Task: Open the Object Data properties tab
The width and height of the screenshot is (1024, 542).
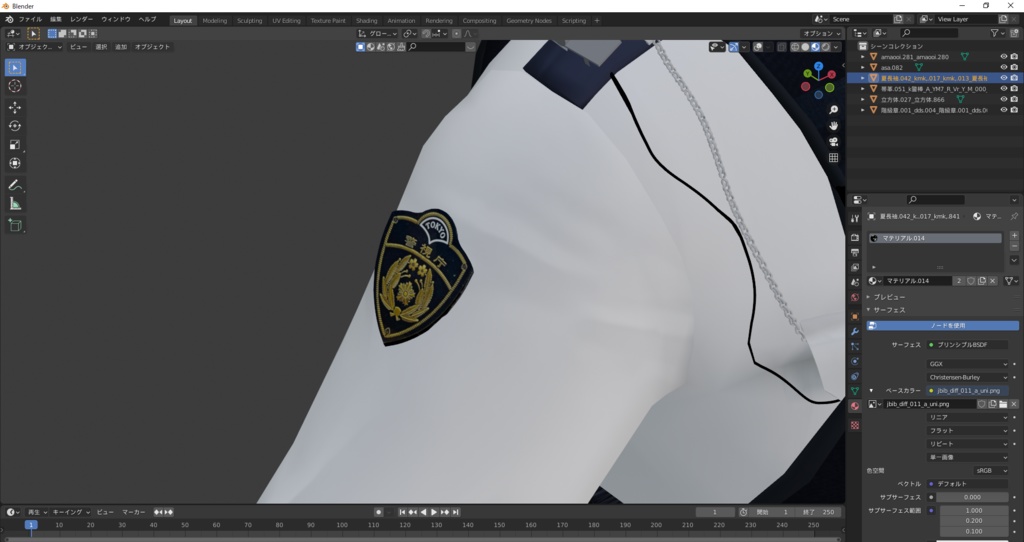Action: [x=855, y=391]
